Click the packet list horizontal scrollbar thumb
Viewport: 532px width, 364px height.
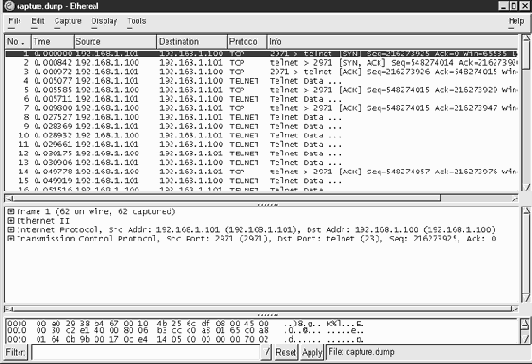(x=226, y=198)
